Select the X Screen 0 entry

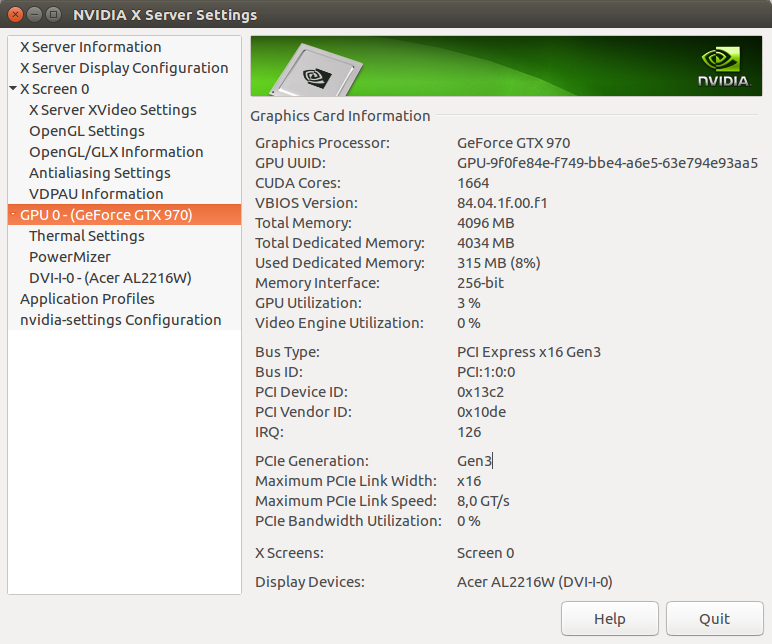tap(55, 89)
